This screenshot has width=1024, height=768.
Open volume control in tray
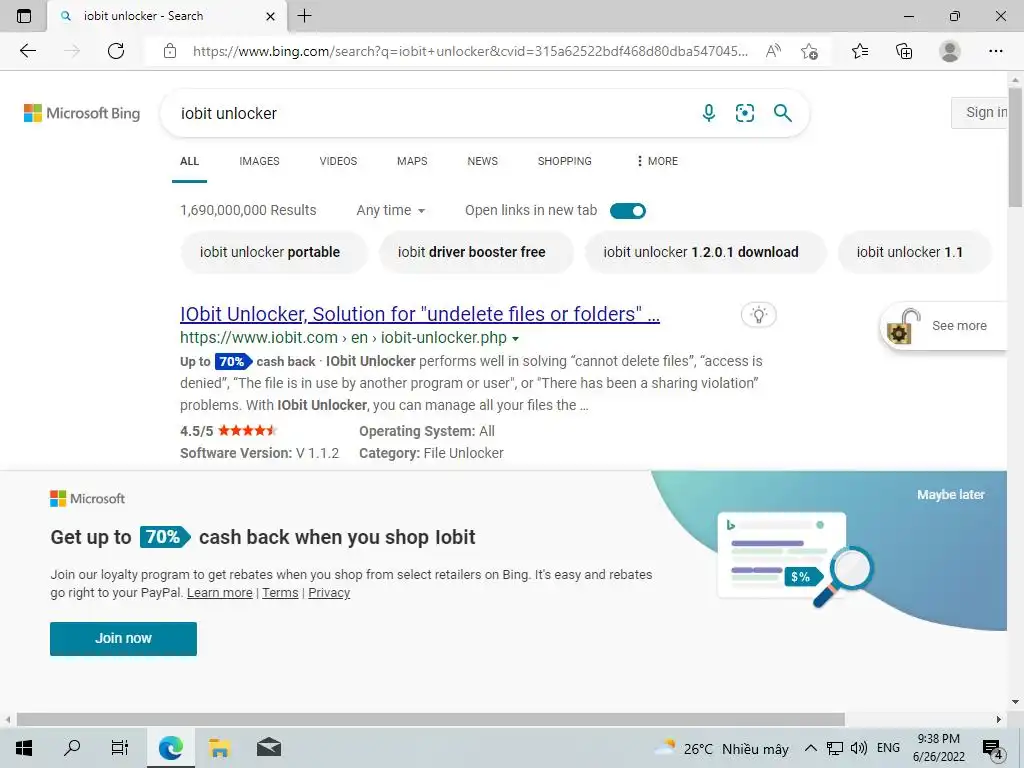pyautogui.click(x=859, y=748)
